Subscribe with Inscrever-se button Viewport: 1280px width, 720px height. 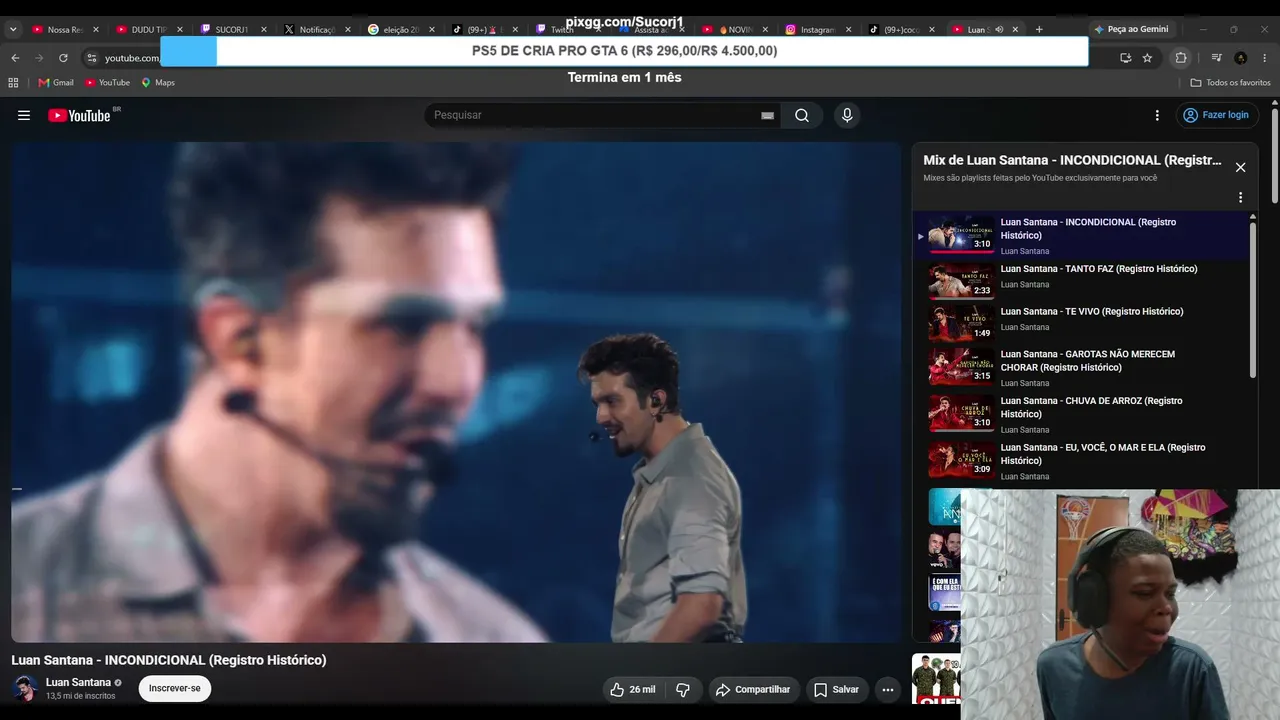click(x=175, y=688)
